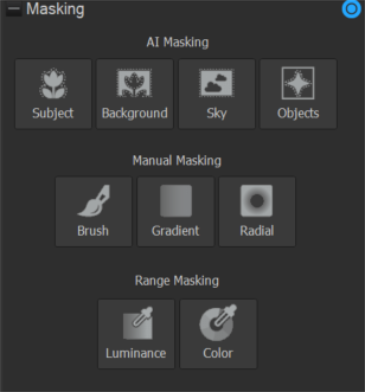365x392 pixels.
Task: Select the Objects sparkle icon
Action: click(298, 83)
